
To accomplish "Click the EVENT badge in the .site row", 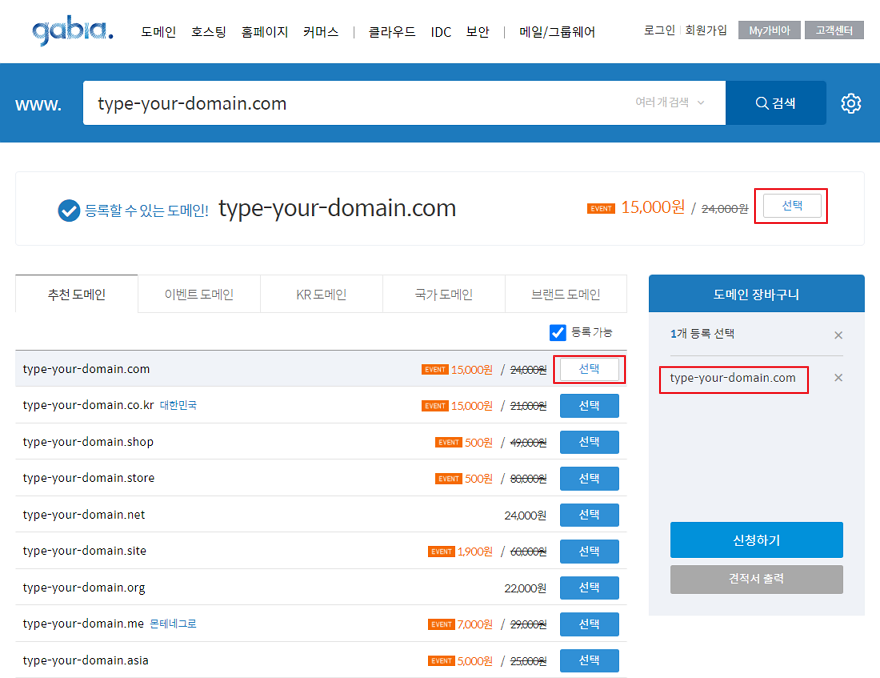I will 441,552.
